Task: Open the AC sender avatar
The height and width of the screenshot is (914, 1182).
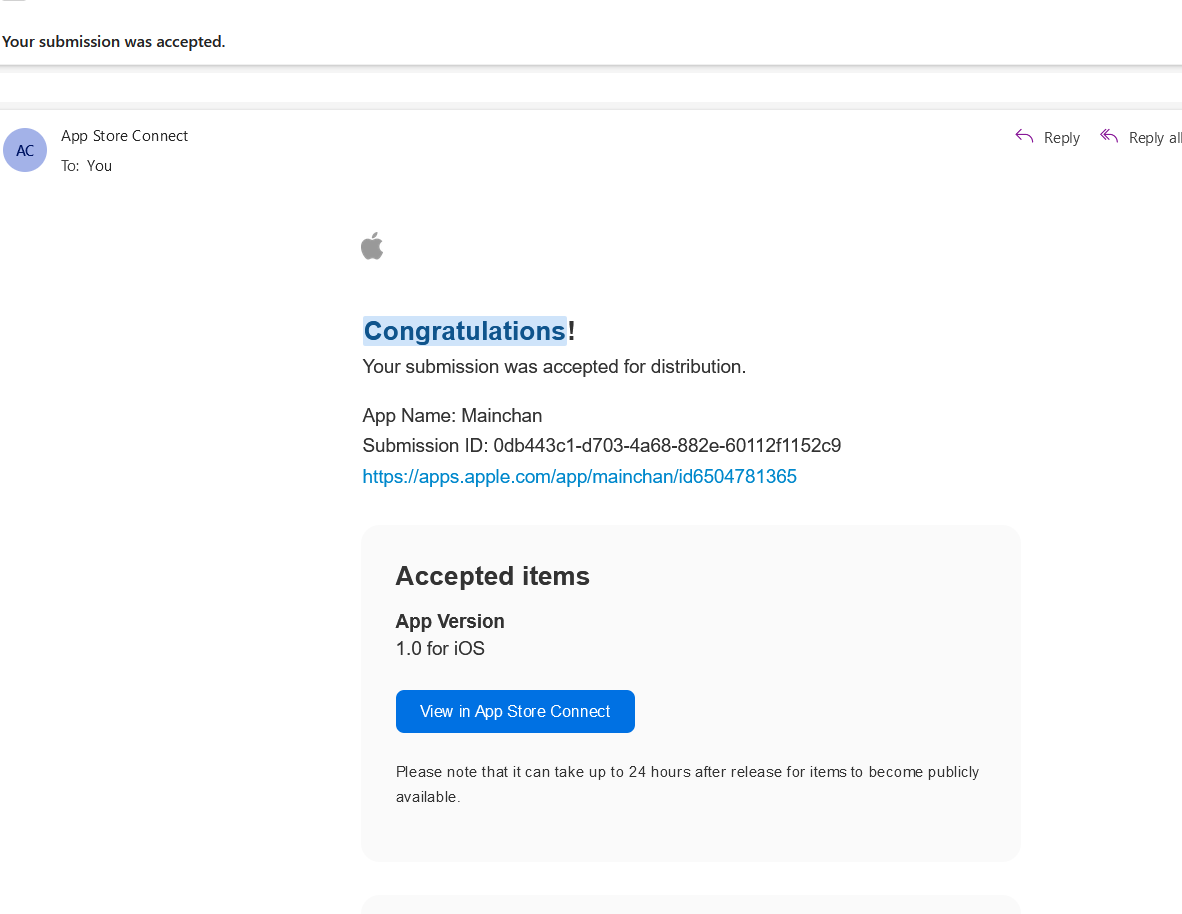Action: pos(25,150)
